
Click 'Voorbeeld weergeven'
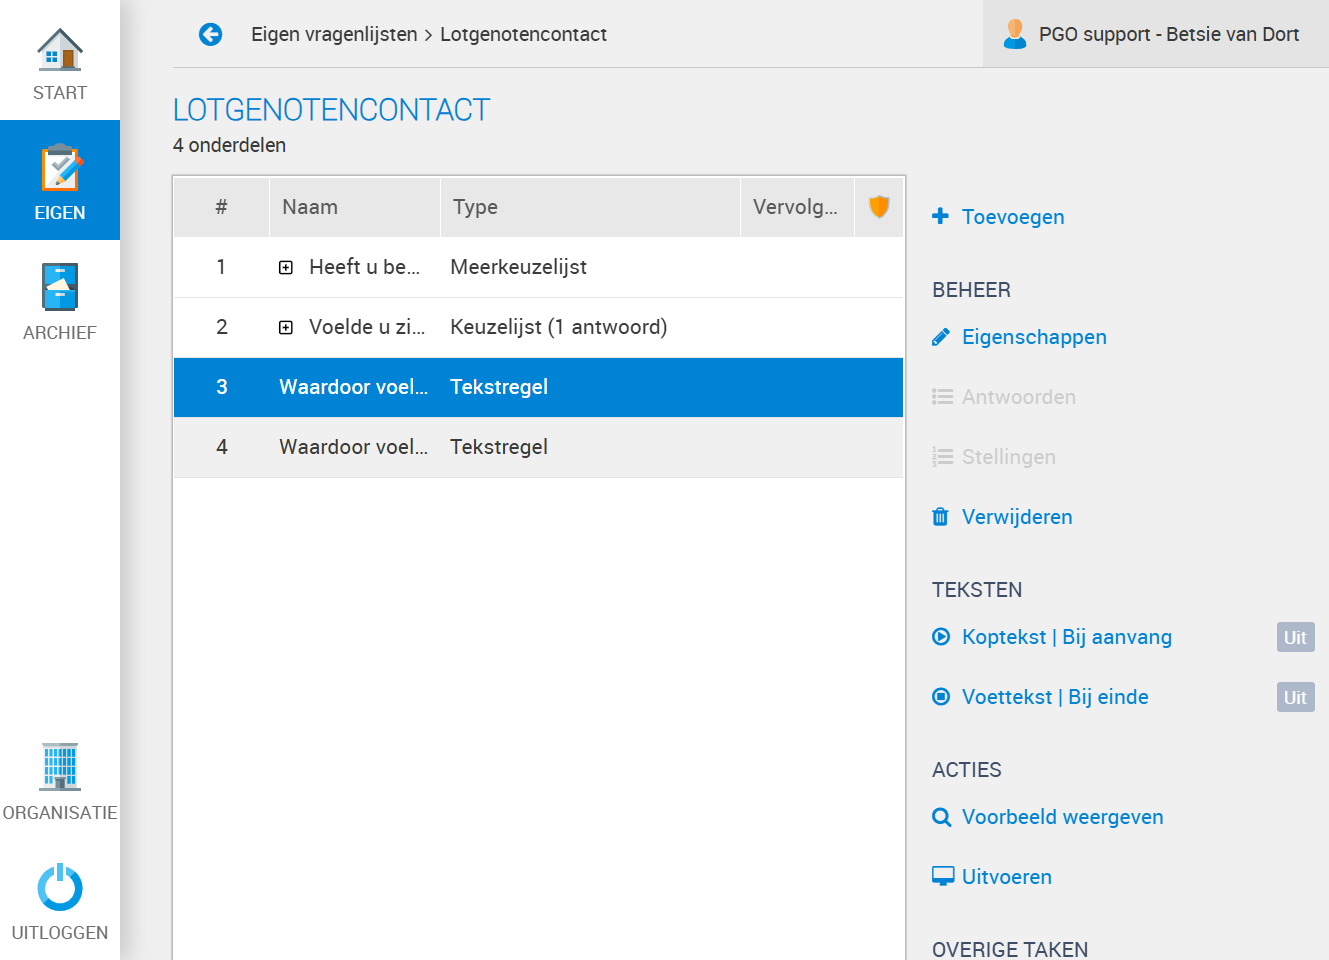coord(1063,817)
